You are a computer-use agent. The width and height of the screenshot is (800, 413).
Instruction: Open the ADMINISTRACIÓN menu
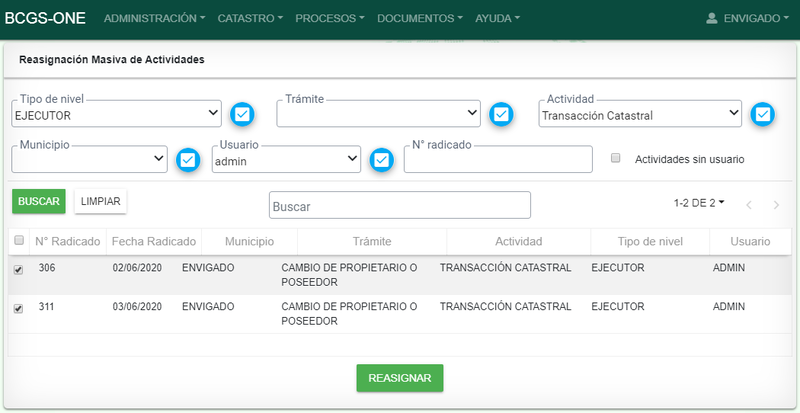pos(155,18)
